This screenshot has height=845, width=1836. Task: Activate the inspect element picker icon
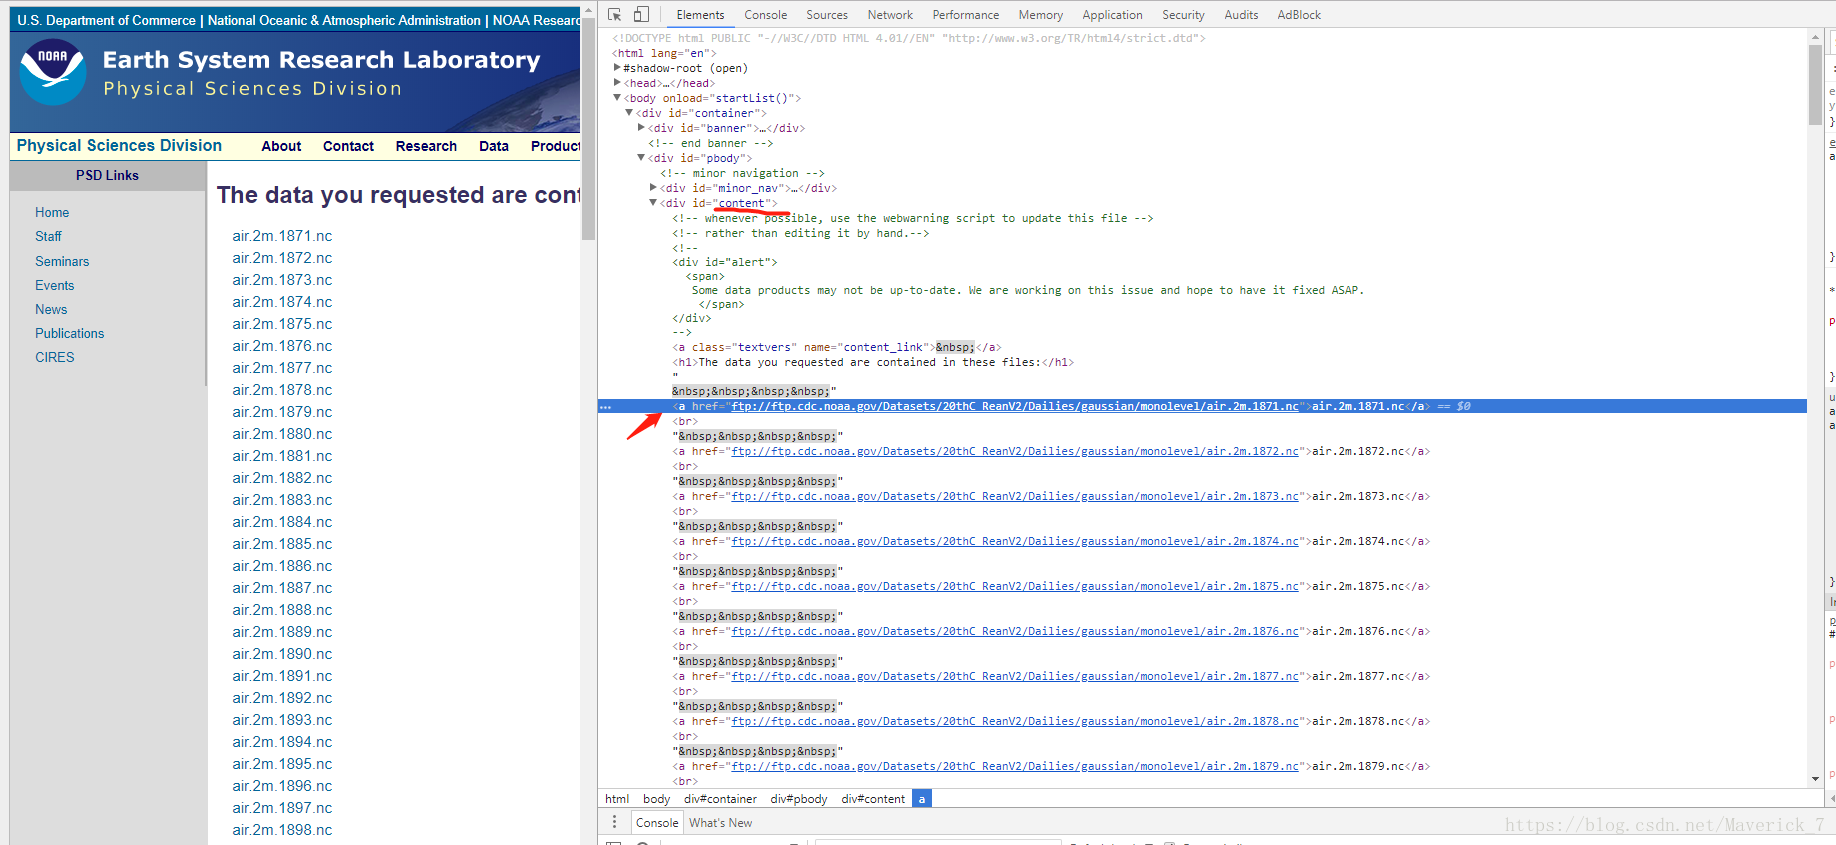coord(614,14)
